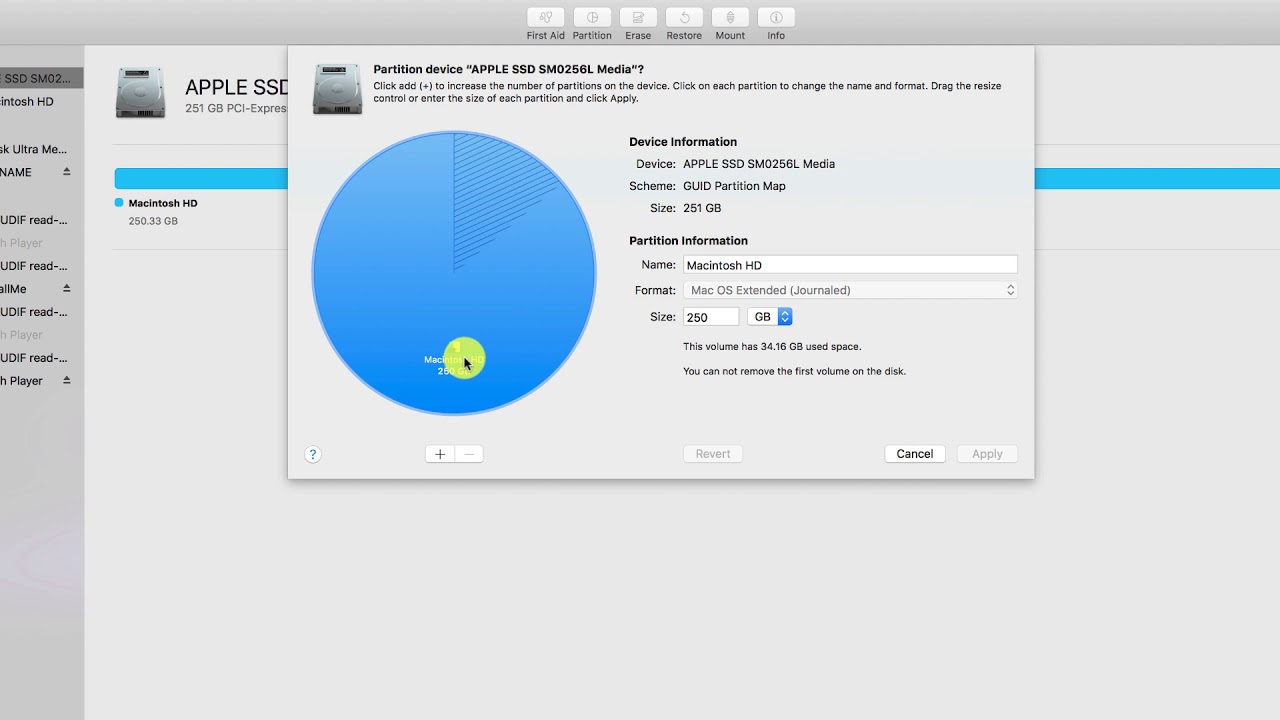Select intosh HD volume in sidebar
The height and width of the screenshot is (720, 1280).
[41, 102]
